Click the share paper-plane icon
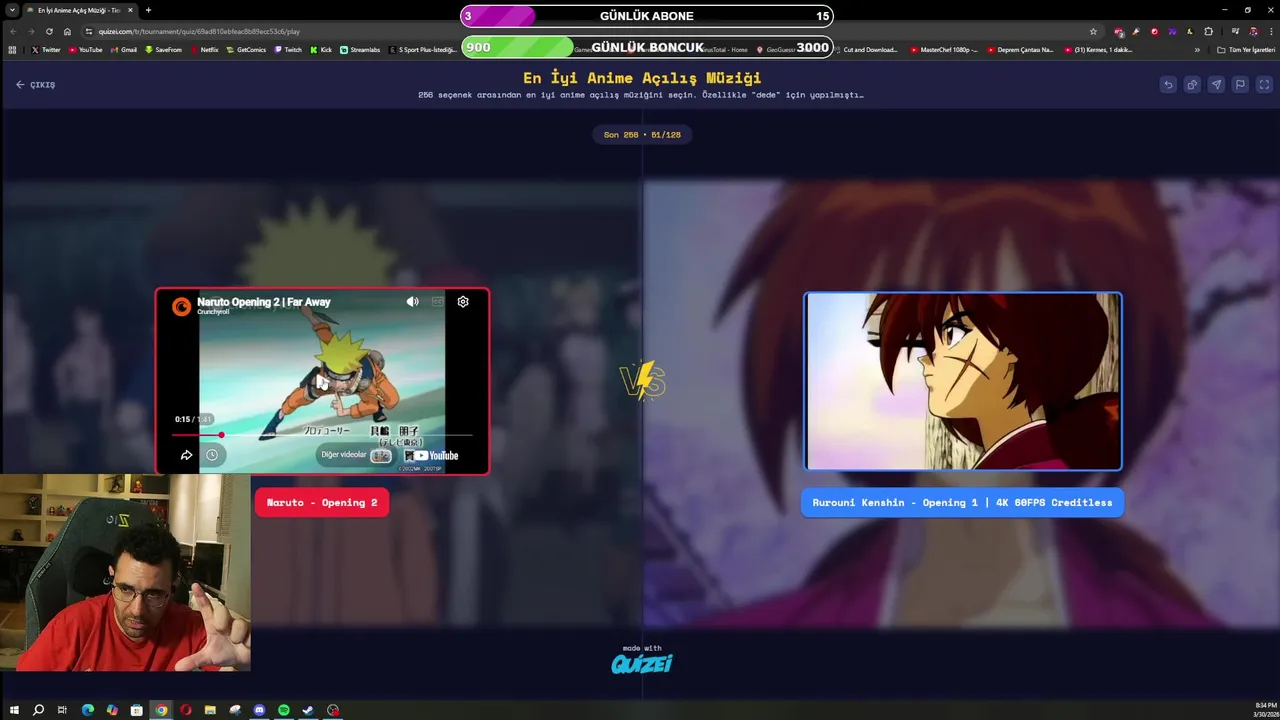Viewport: 1280px width, 720px height. pyautogui.click(x=1216, y=85)
